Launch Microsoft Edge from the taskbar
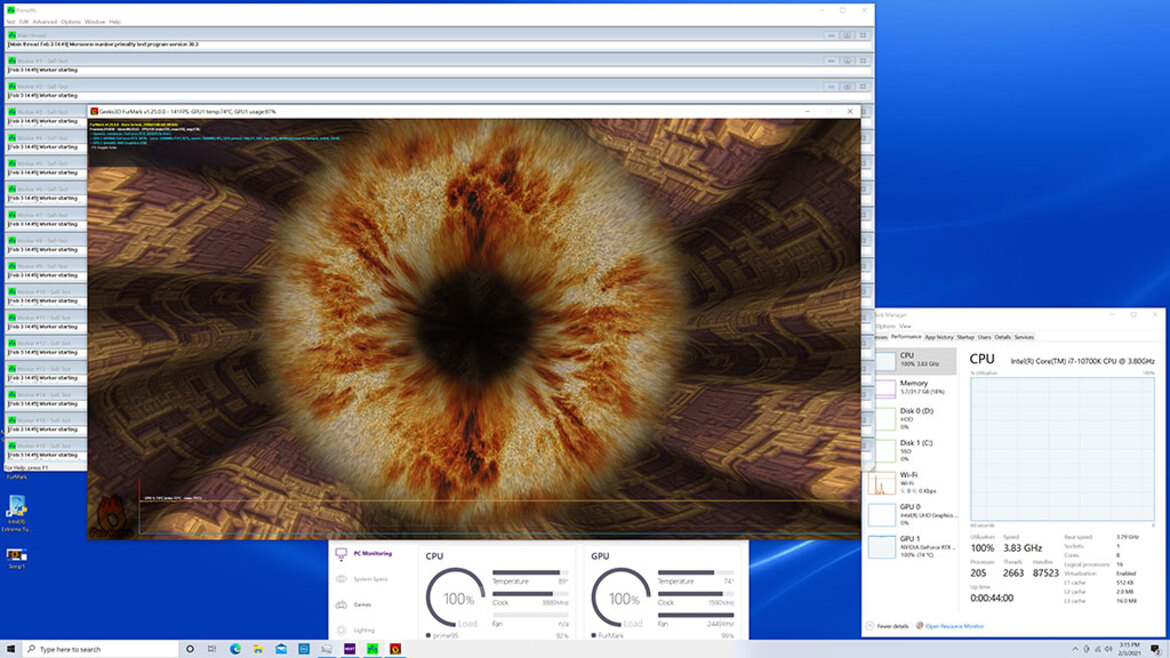1170x658 pixels. pyautogui.click(x=235, y=649)
